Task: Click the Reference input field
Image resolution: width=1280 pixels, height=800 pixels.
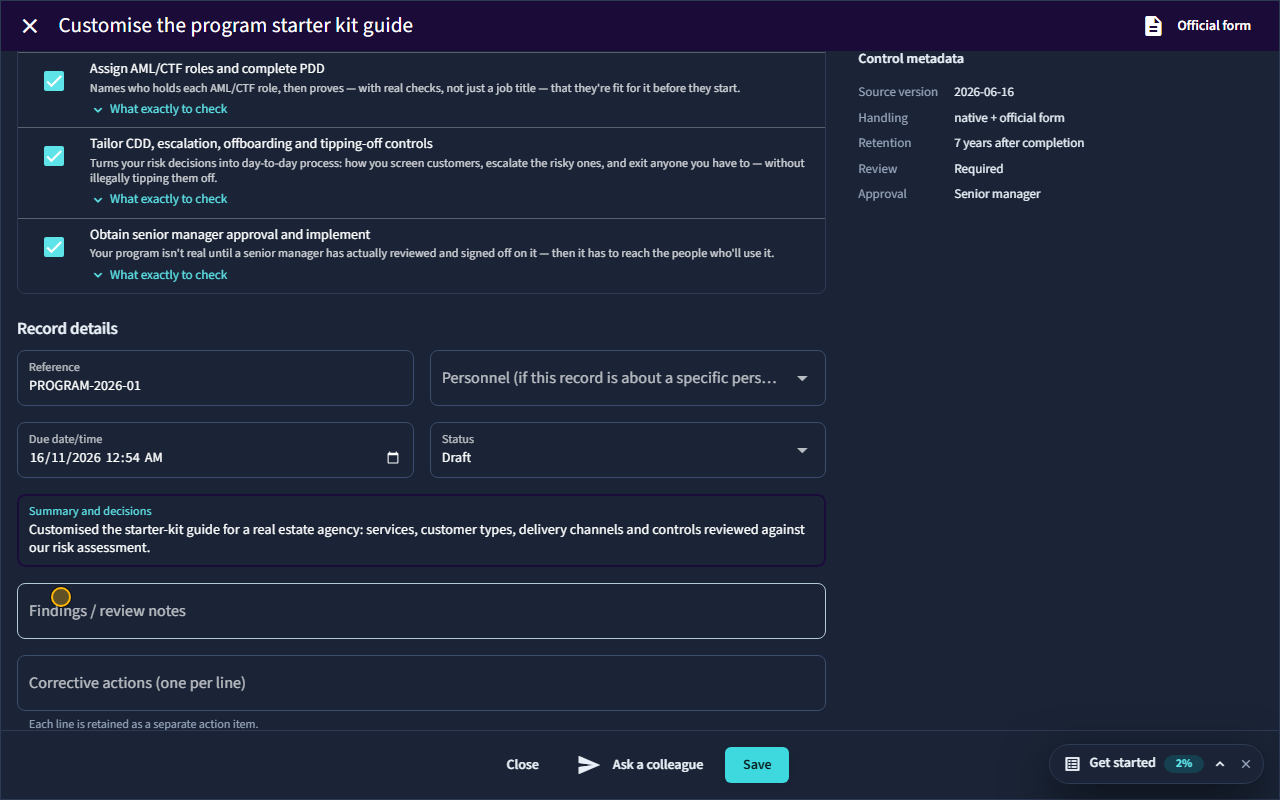Action: [x=215, y=378]
